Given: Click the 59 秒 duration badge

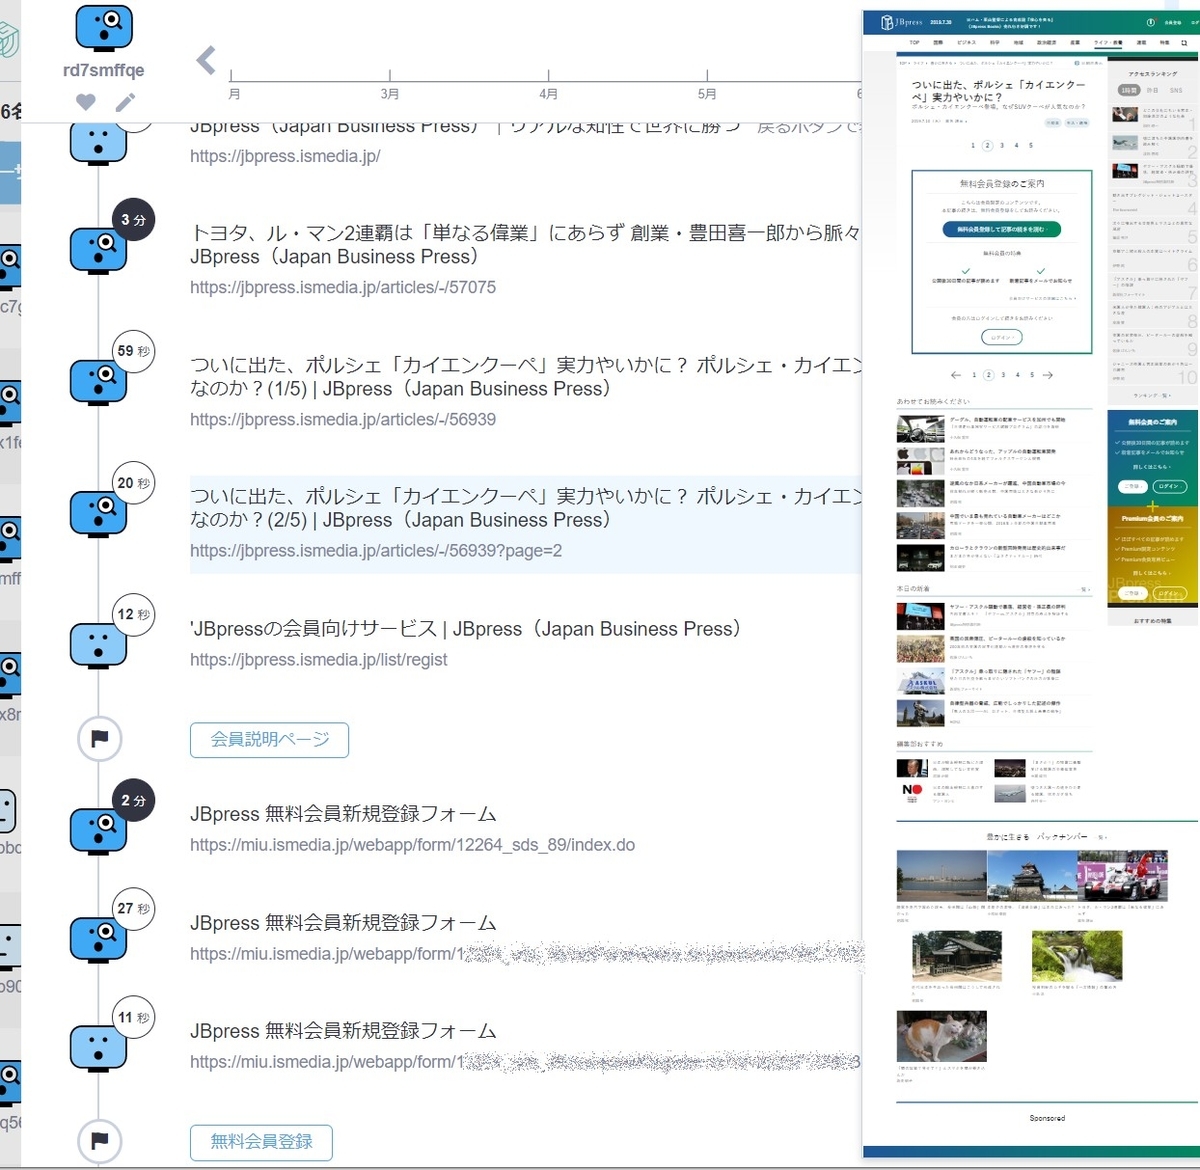Looking at the screenshot, I should [133, 351].
